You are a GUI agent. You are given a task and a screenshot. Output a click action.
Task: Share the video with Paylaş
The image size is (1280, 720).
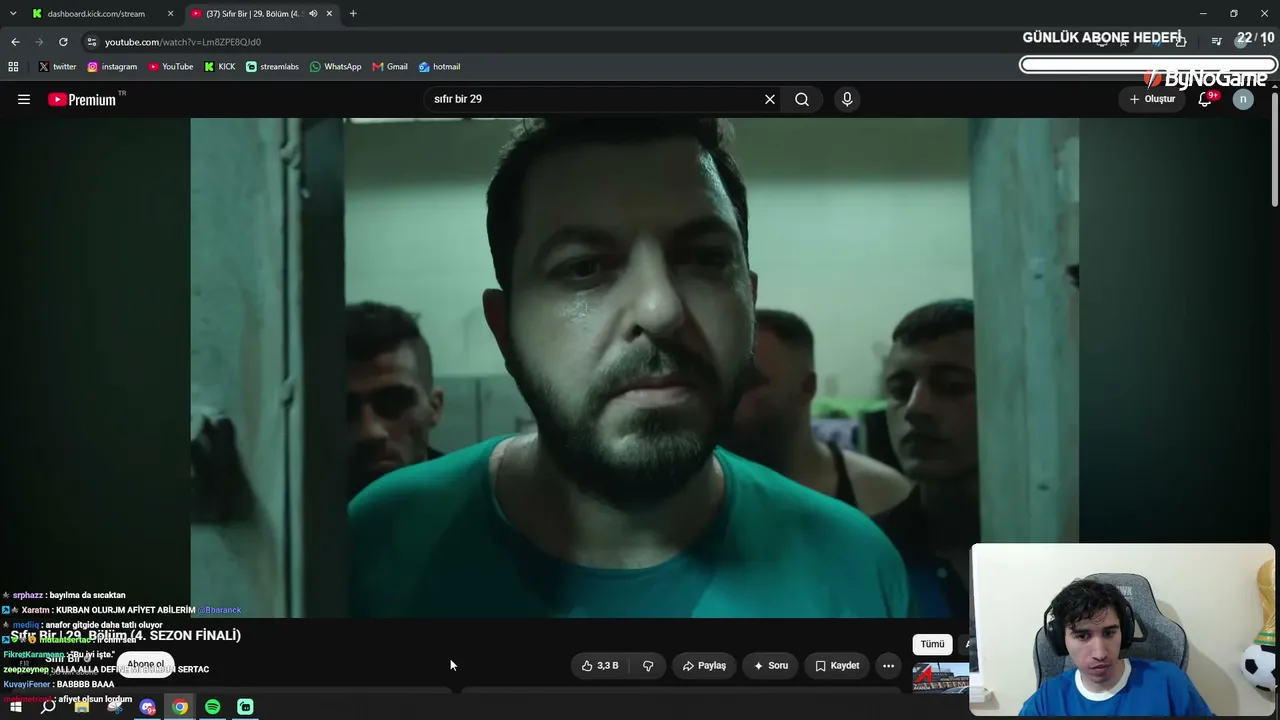(x=704, y=665)
